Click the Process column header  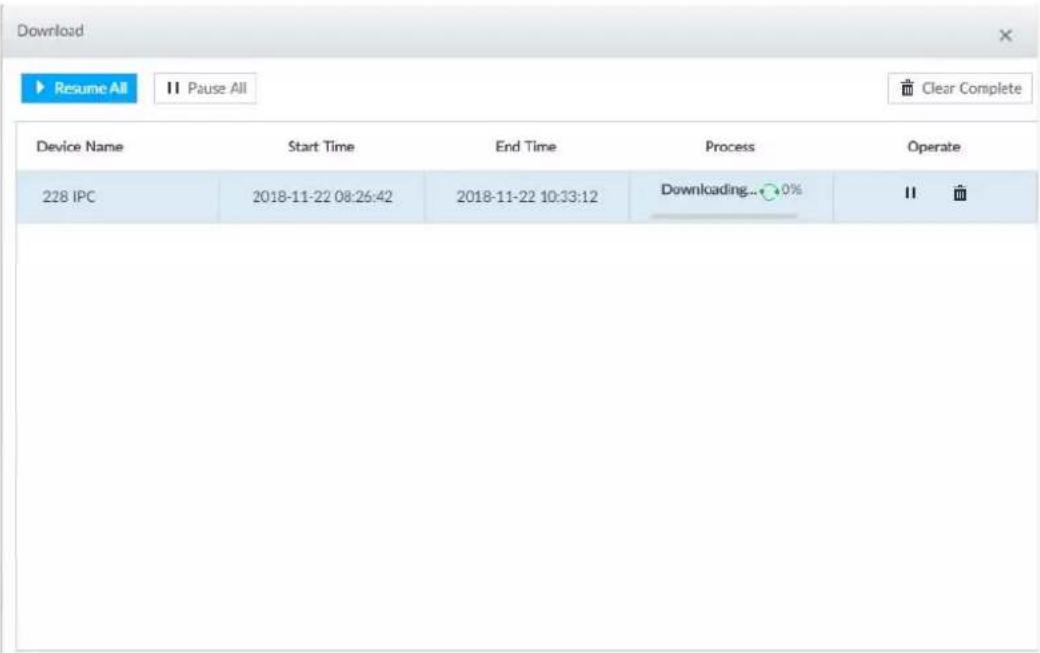(x=730, y=147)
